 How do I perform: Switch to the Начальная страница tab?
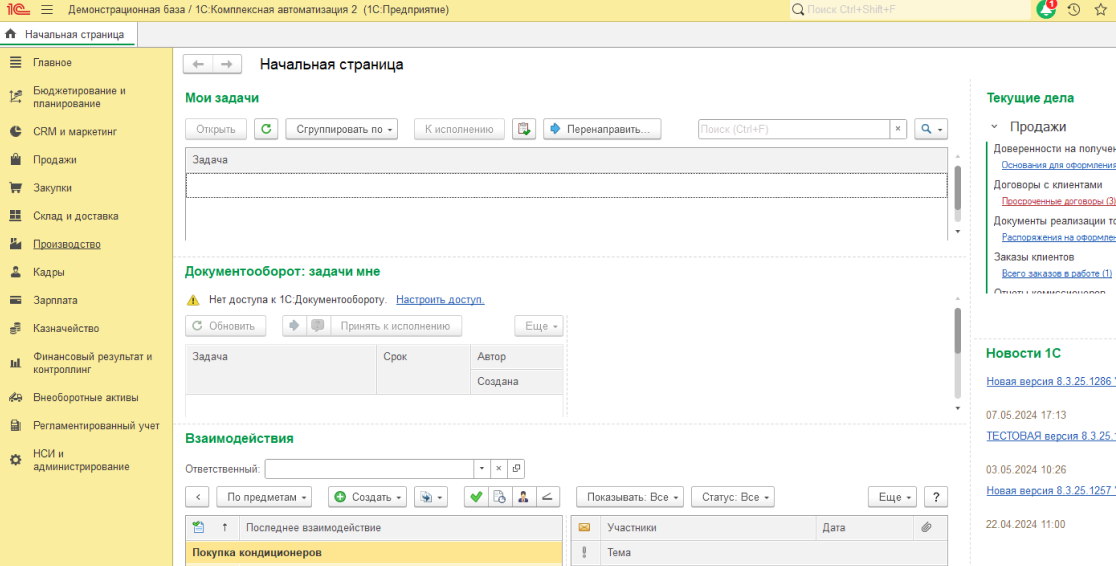tap(68, 34)
